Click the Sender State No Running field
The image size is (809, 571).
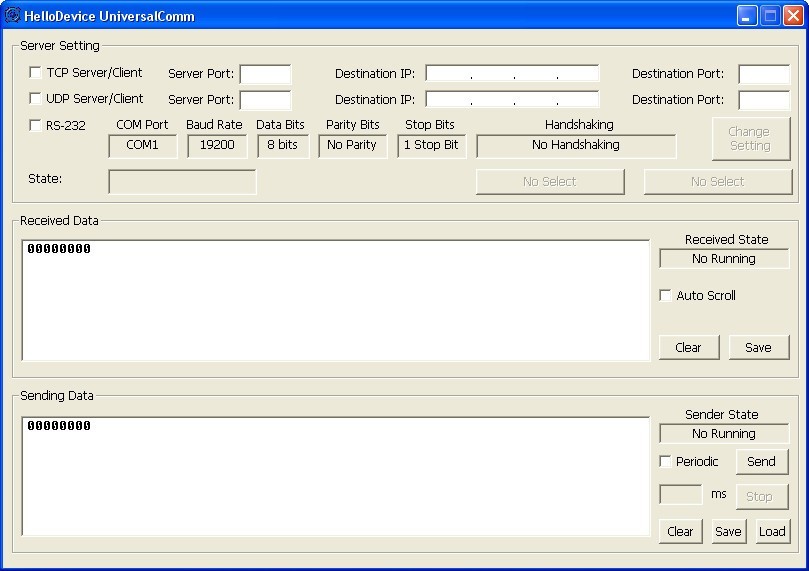724,433
